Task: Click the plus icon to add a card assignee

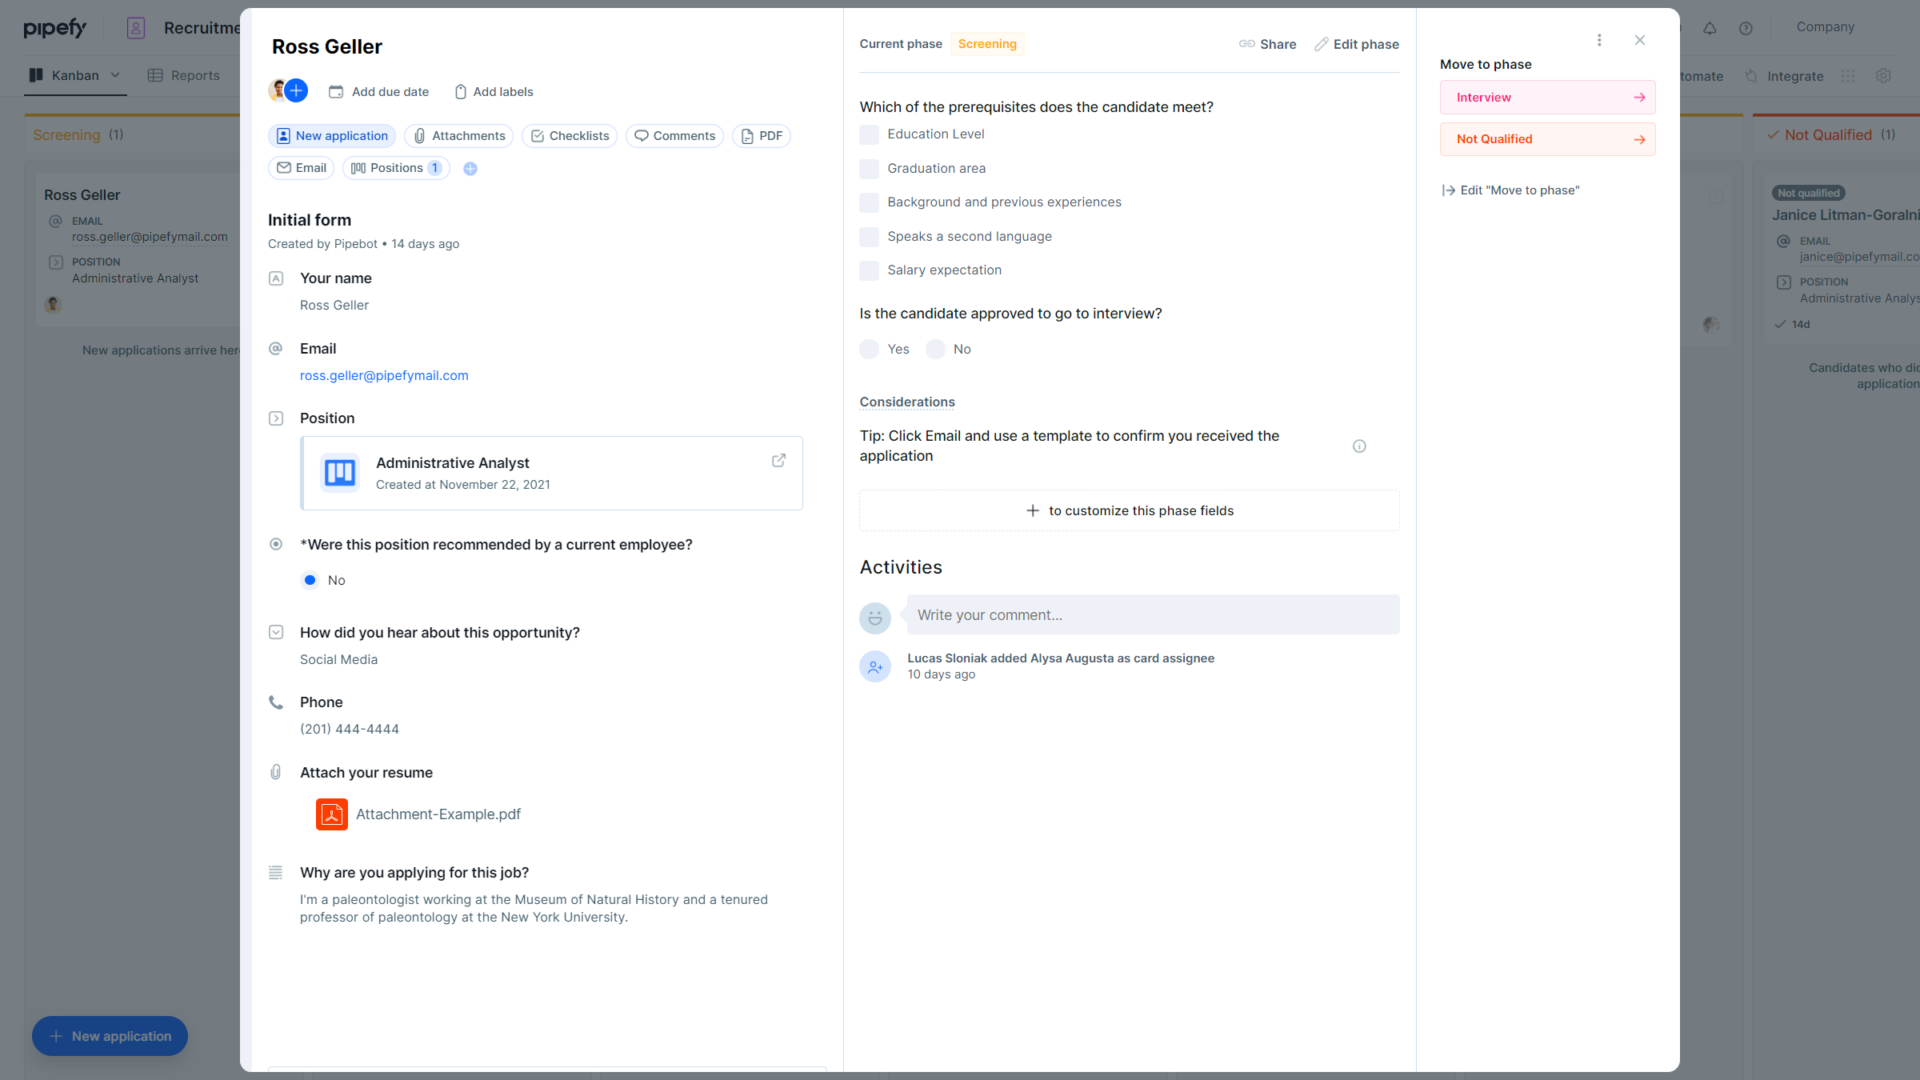Action: point(294,90)
